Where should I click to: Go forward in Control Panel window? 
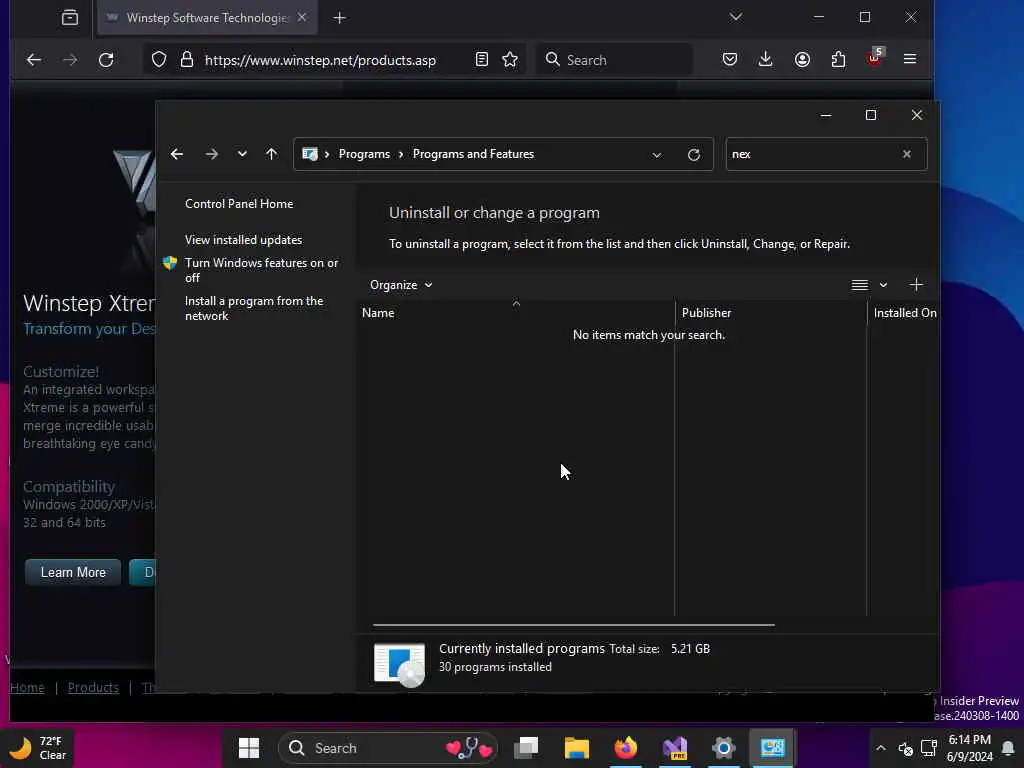click(x=212, y=154)
